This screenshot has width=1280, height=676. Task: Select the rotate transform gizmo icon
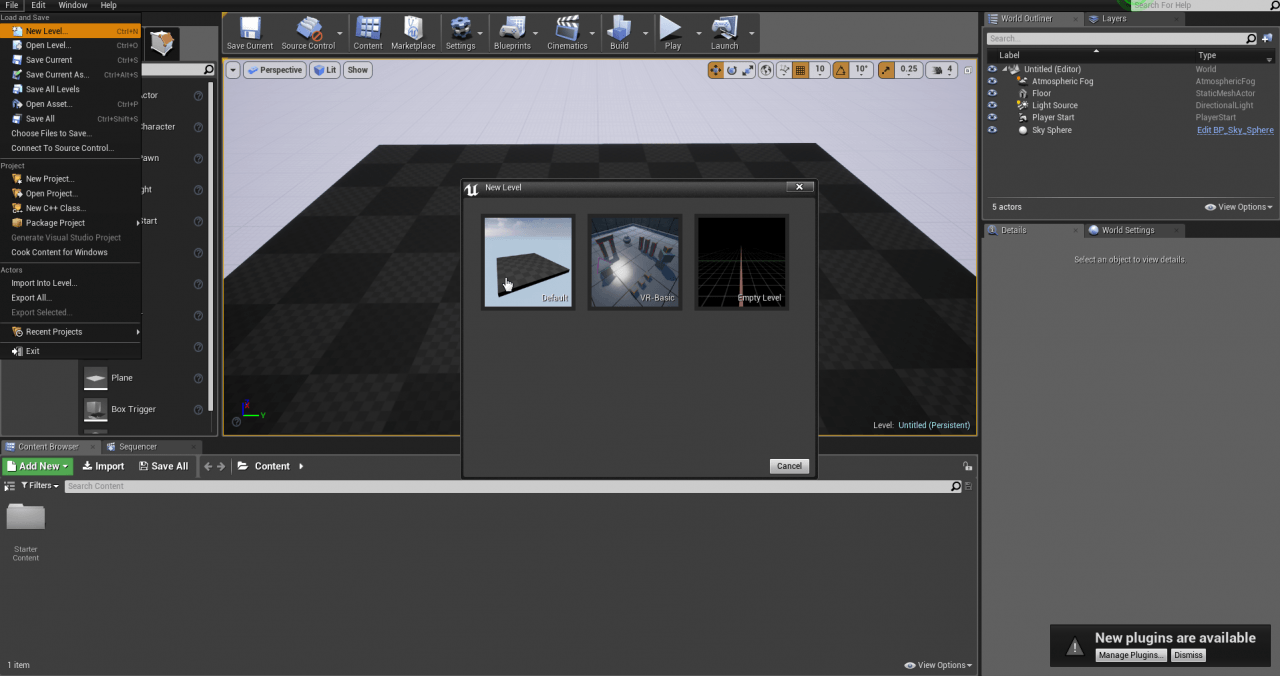click(732, 70)
